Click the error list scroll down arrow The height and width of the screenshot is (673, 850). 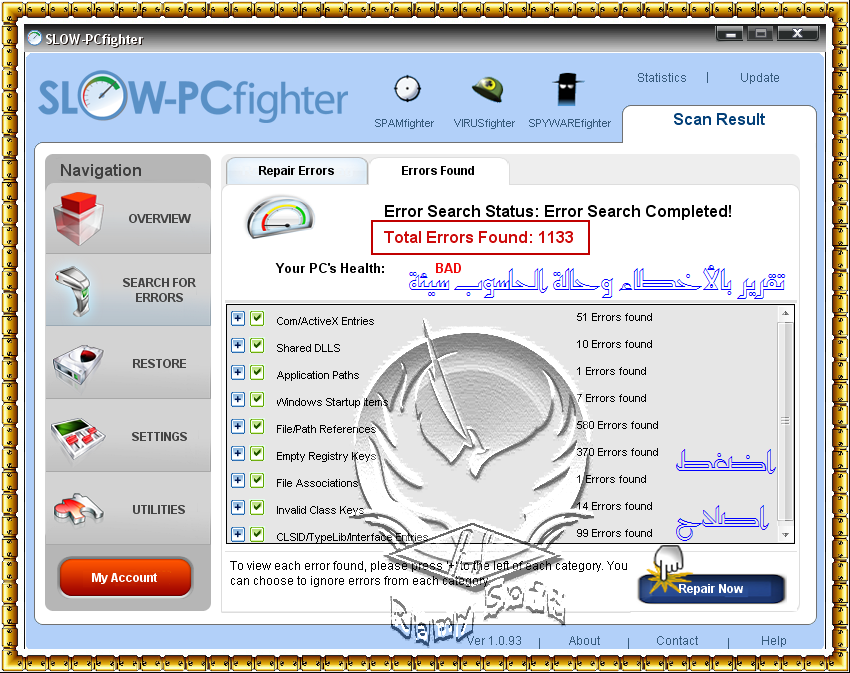[785, 535]
